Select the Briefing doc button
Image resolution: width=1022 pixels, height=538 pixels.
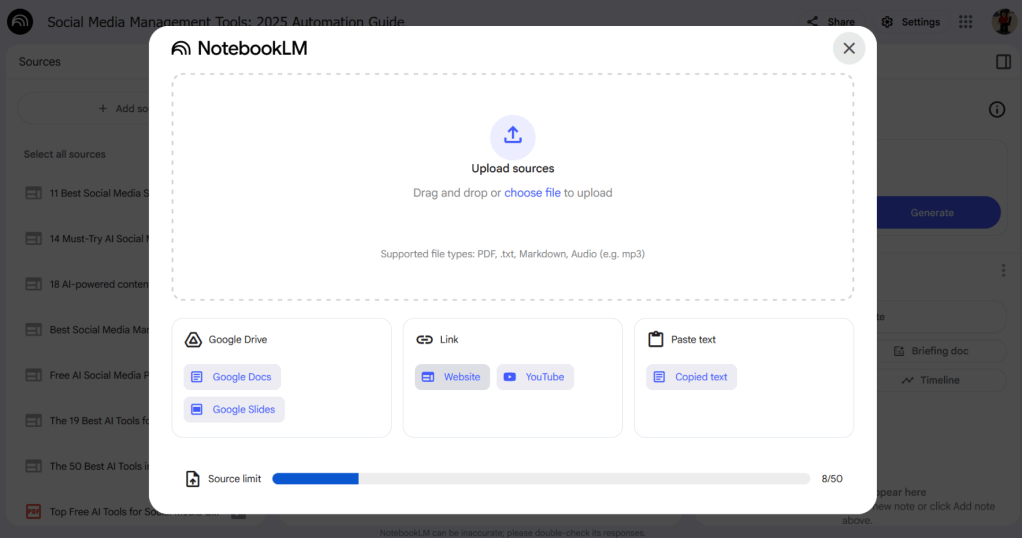coord(942,351)
